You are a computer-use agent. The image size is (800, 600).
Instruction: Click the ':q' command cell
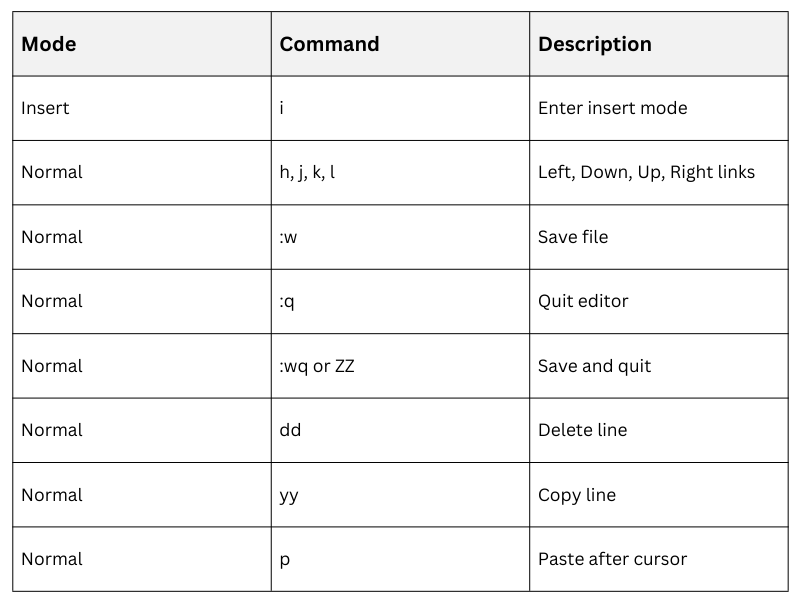288,301
